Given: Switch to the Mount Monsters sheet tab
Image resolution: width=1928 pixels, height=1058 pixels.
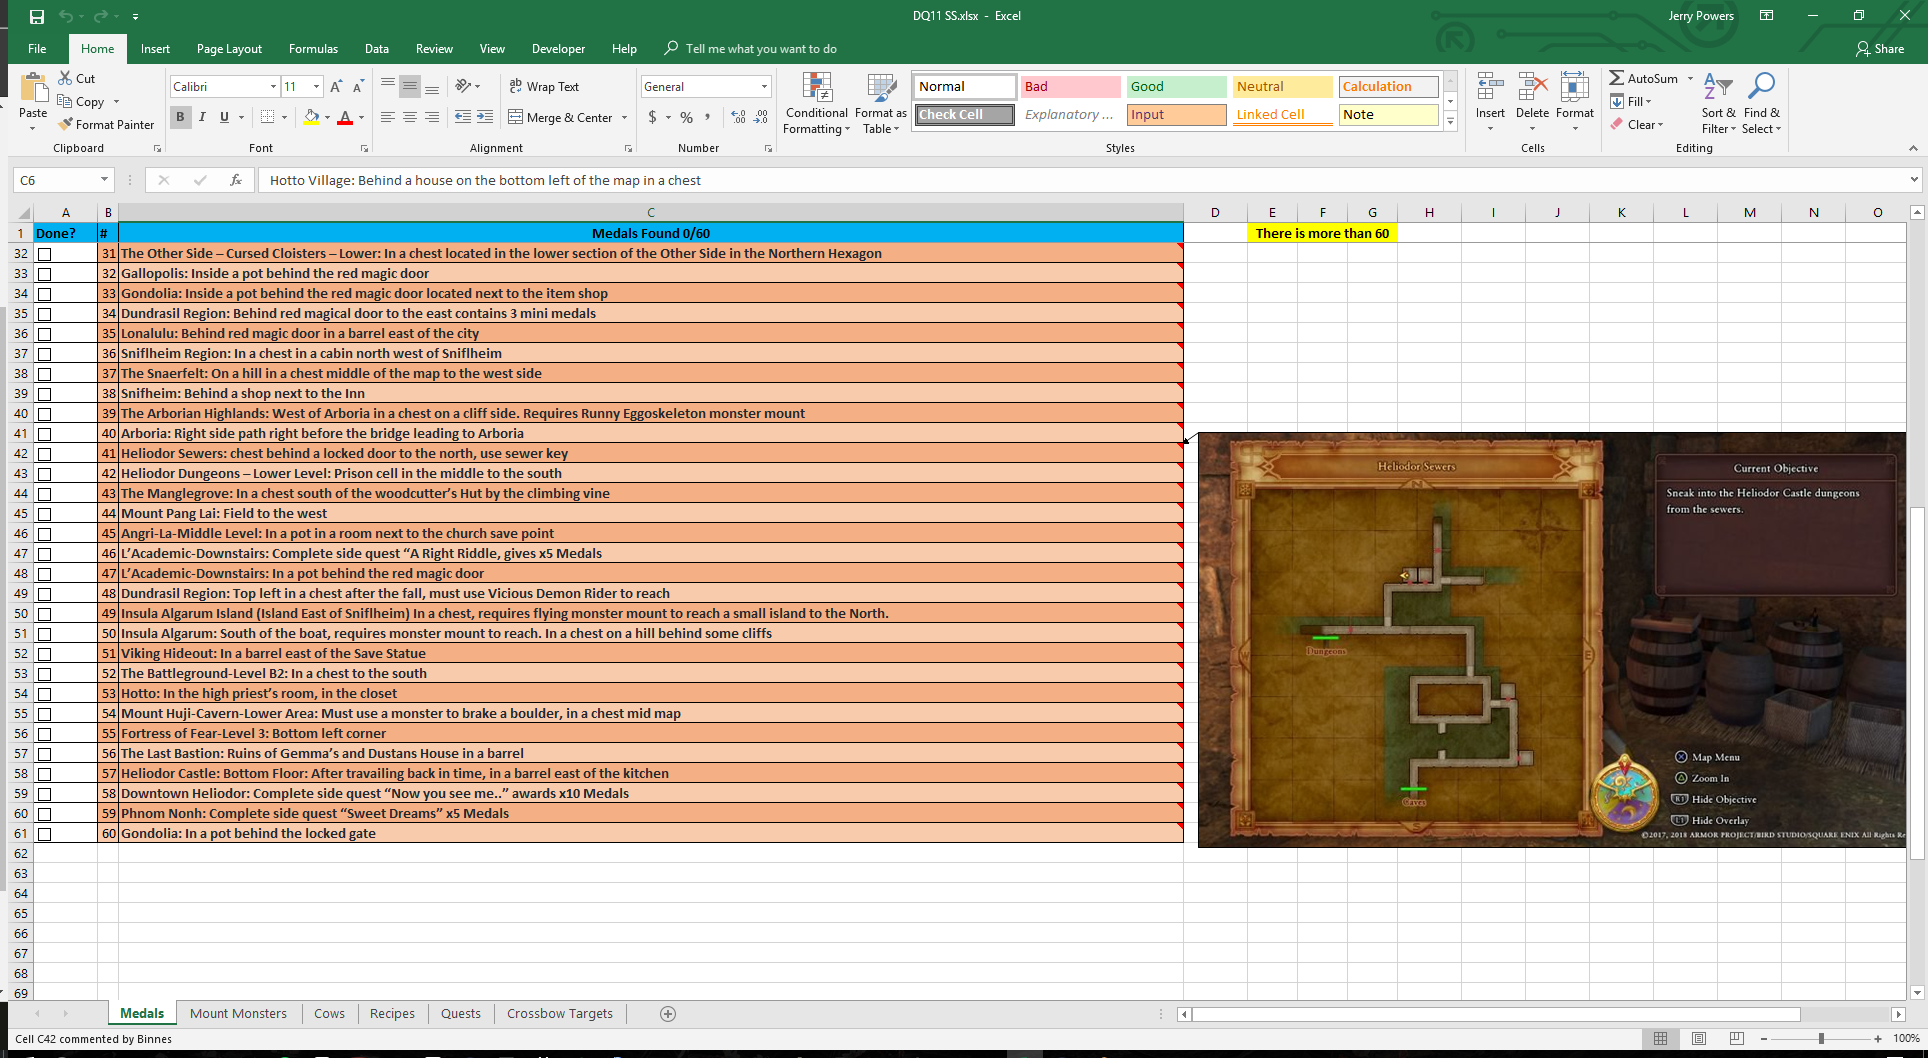Looking at the screenshot, I should (238, 1014).
